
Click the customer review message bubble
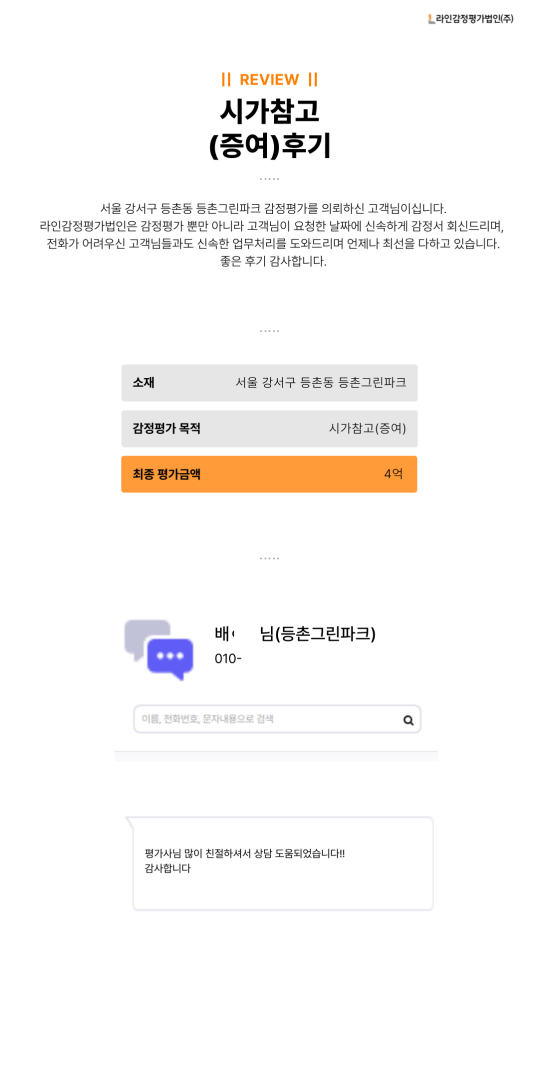pyautogui.click(x=282, y=863)
